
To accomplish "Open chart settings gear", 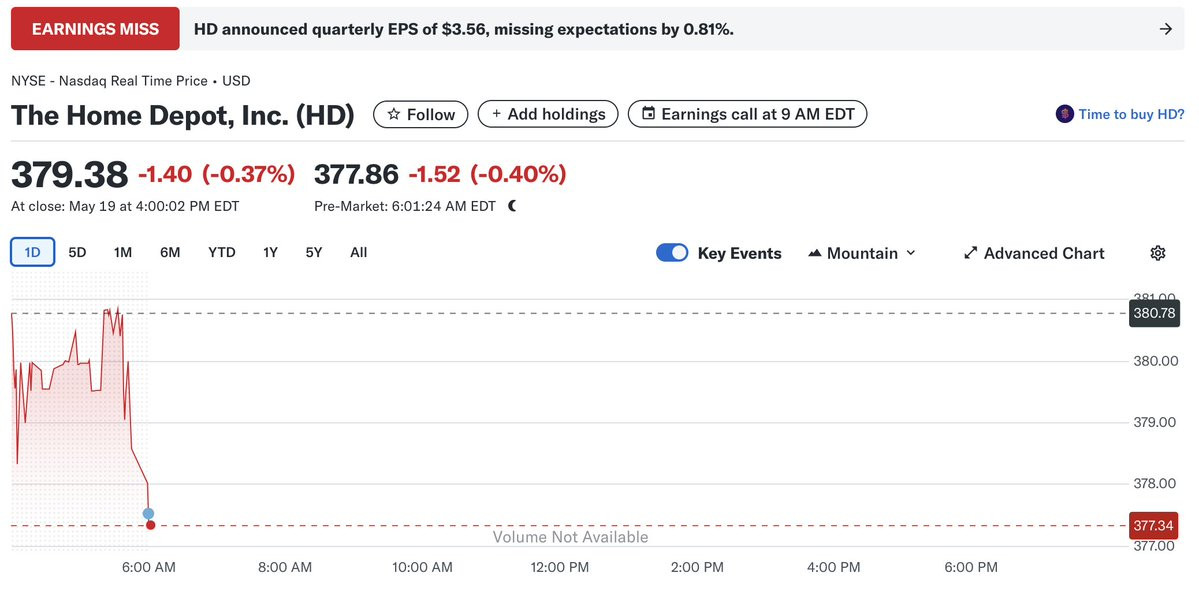I will 1158,253.
